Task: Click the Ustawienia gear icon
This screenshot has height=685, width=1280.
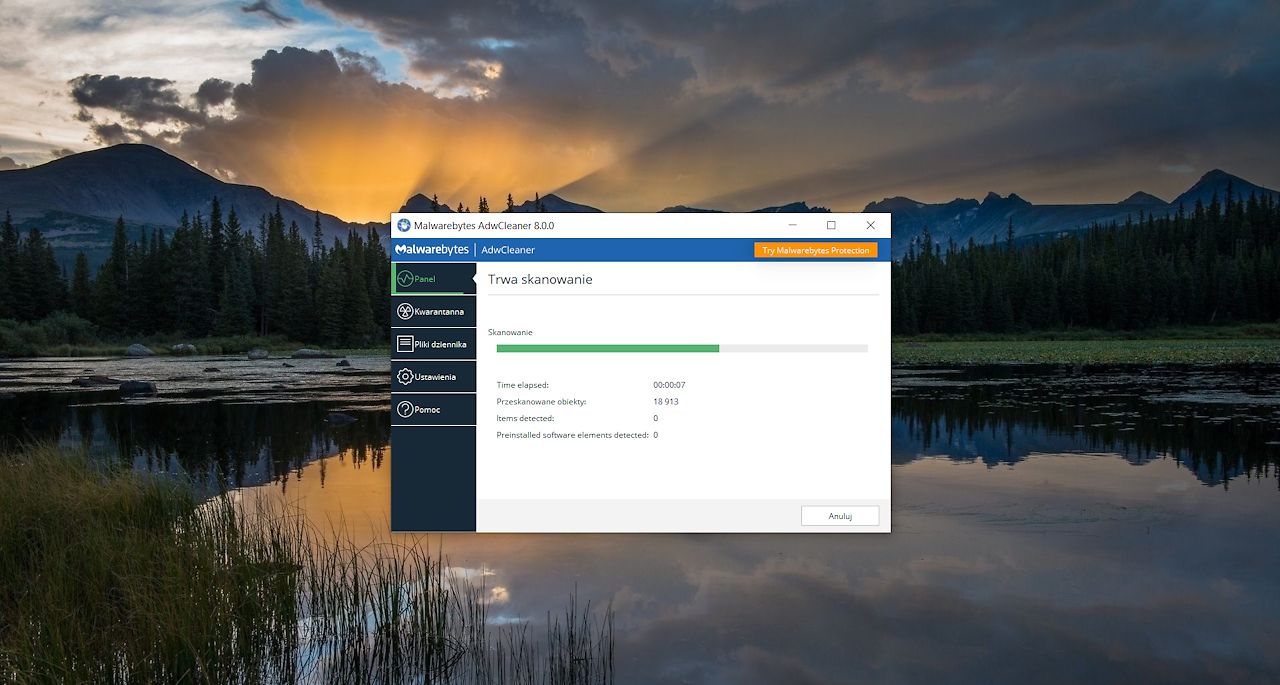Action: (x=405, y=377)
